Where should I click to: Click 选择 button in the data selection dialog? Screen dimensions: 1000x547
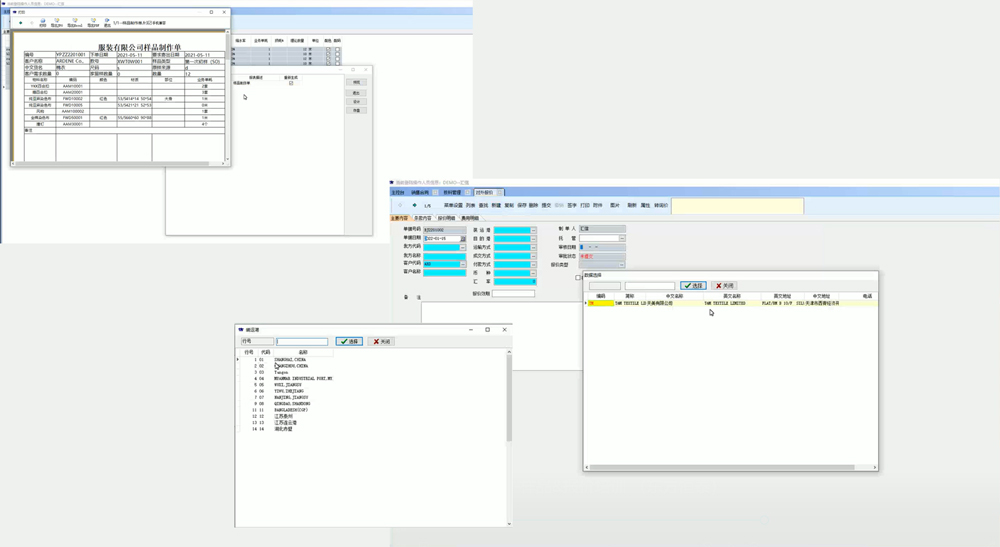(693, 286)
